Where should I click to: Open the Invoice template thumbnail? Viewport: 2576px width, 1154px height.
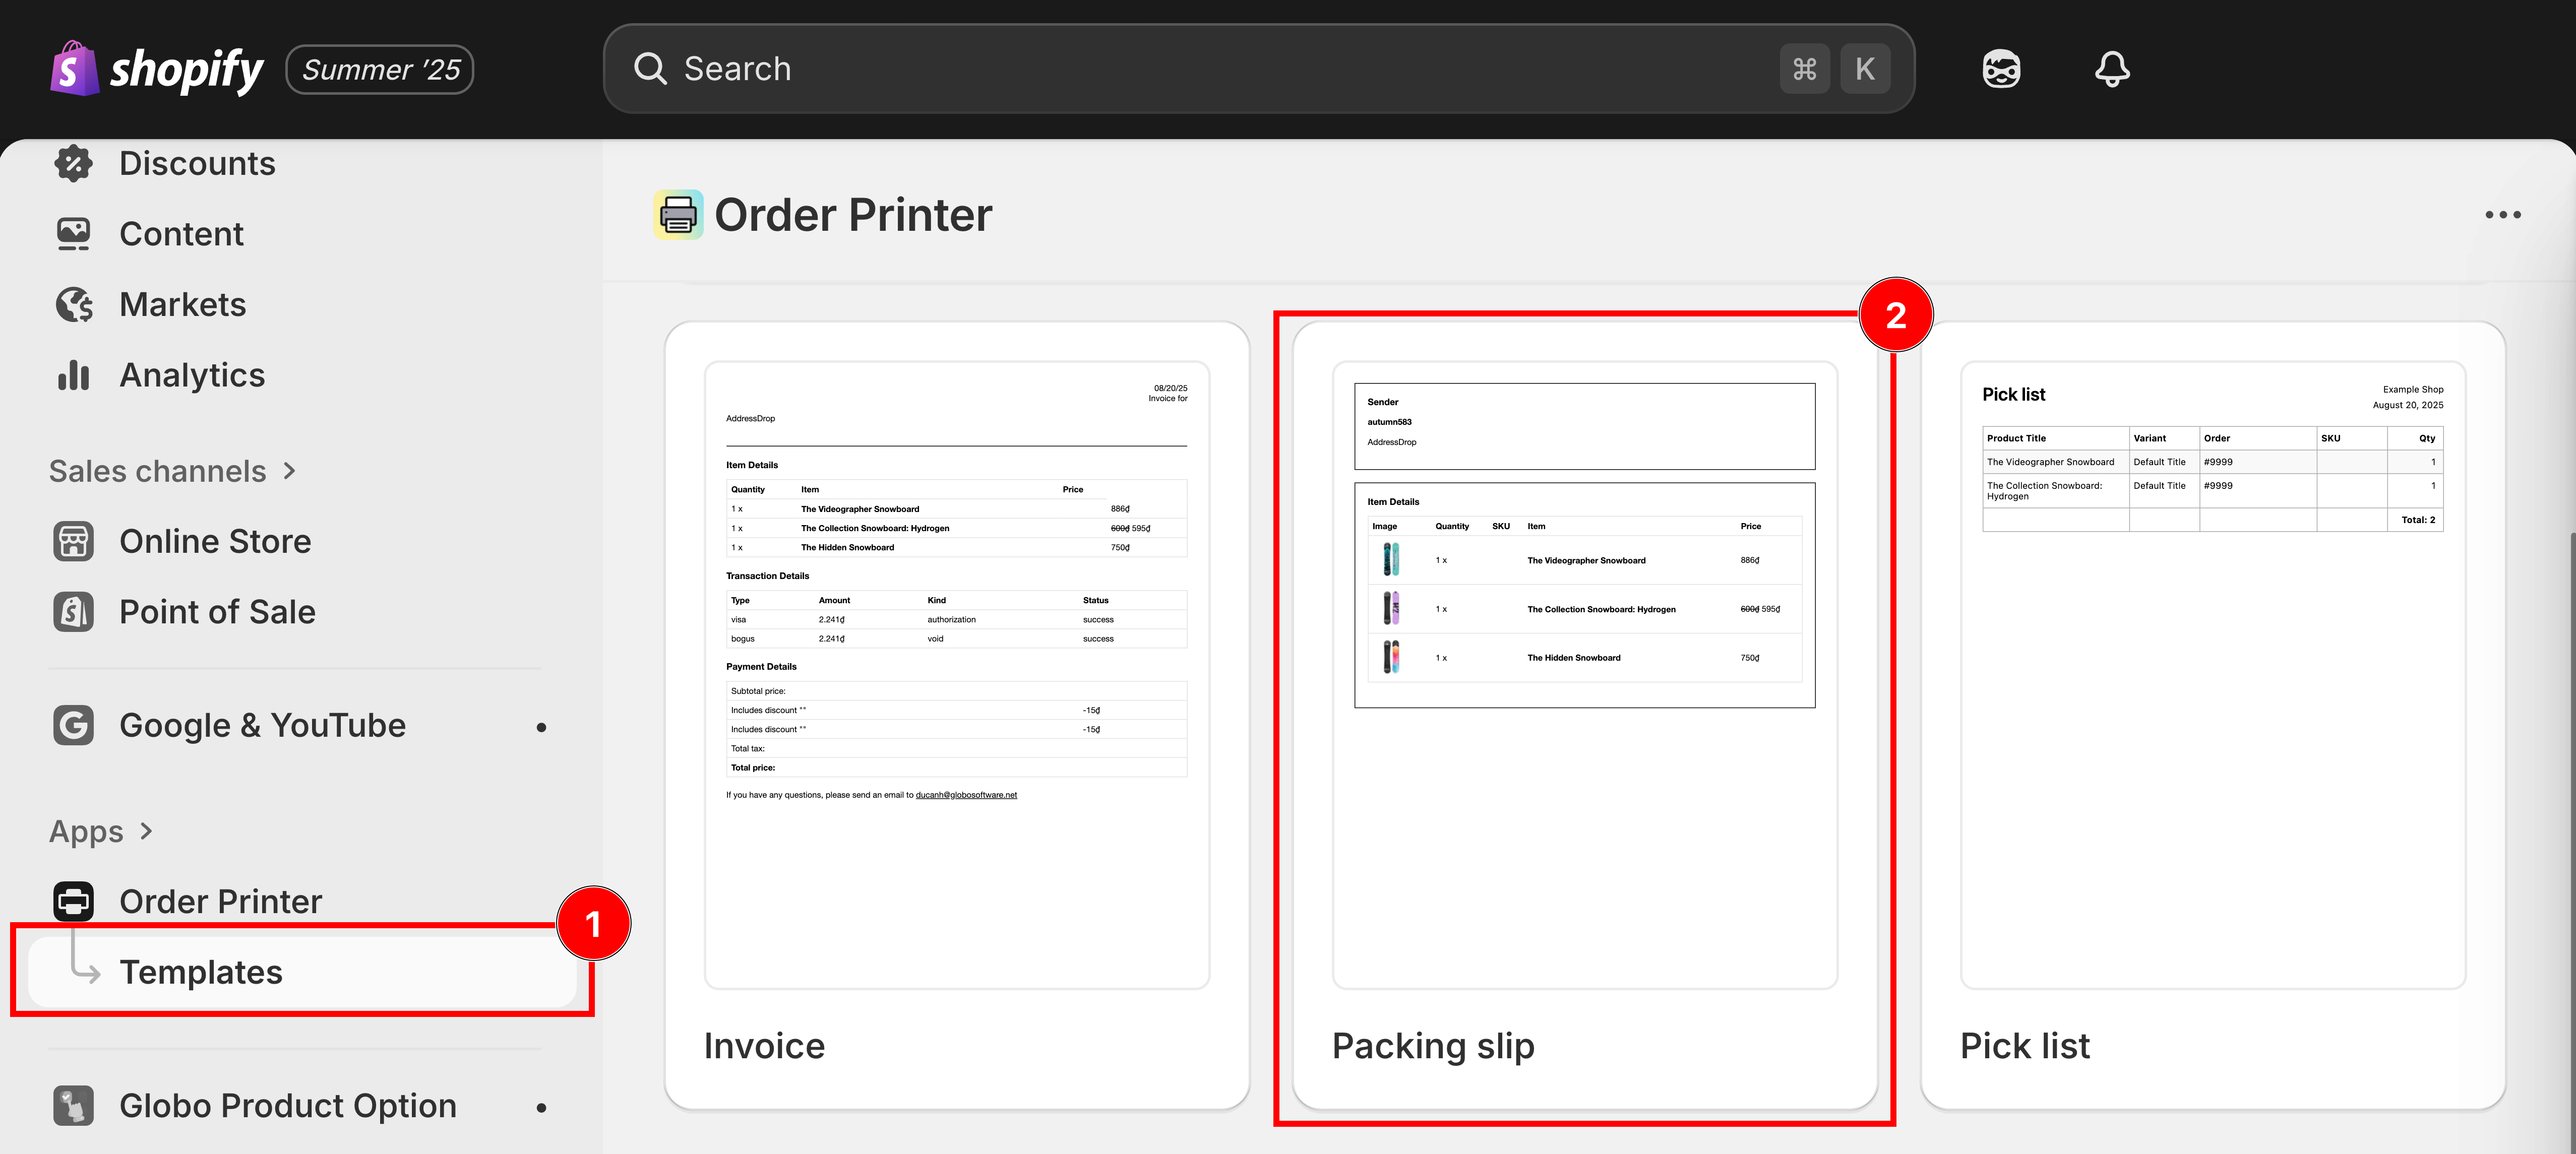(x=957, y=675)
